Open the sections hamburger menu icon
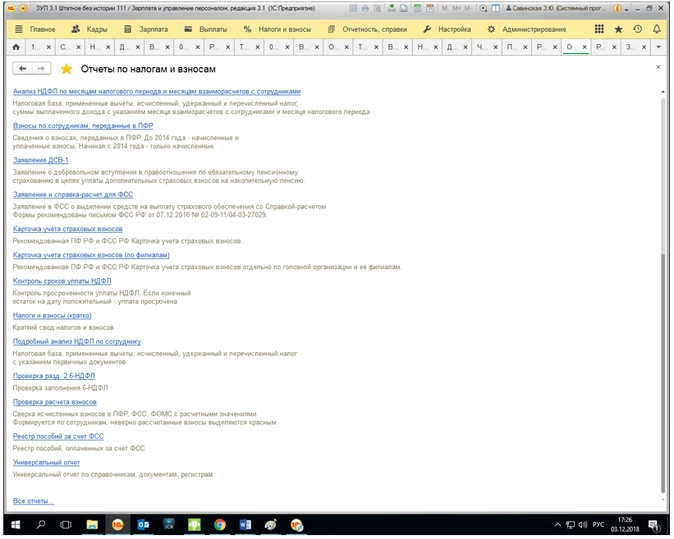Viewport: 674px width, 539px height. tap(18, 29)
